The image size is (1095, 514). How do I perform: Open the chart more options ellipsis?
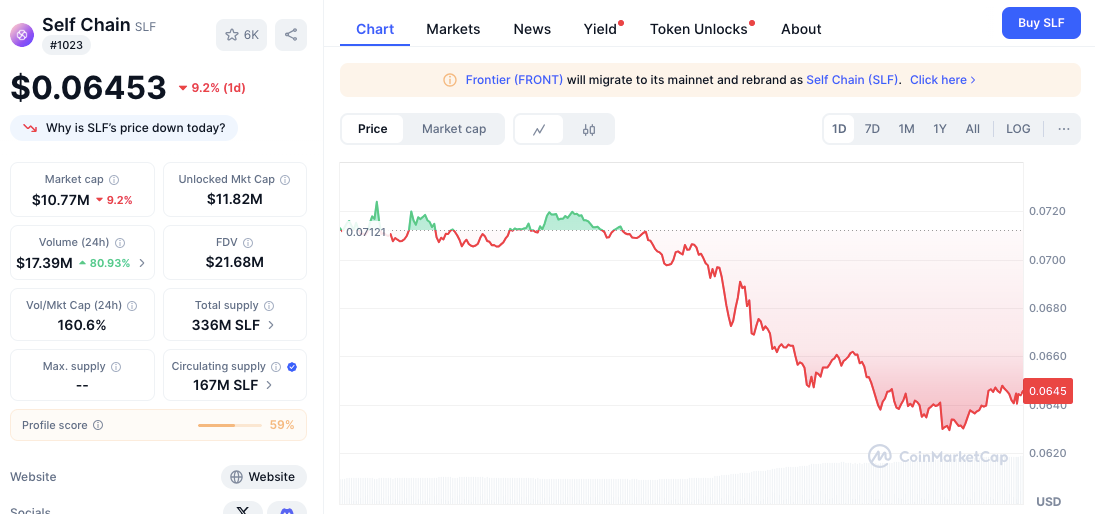1064,128
